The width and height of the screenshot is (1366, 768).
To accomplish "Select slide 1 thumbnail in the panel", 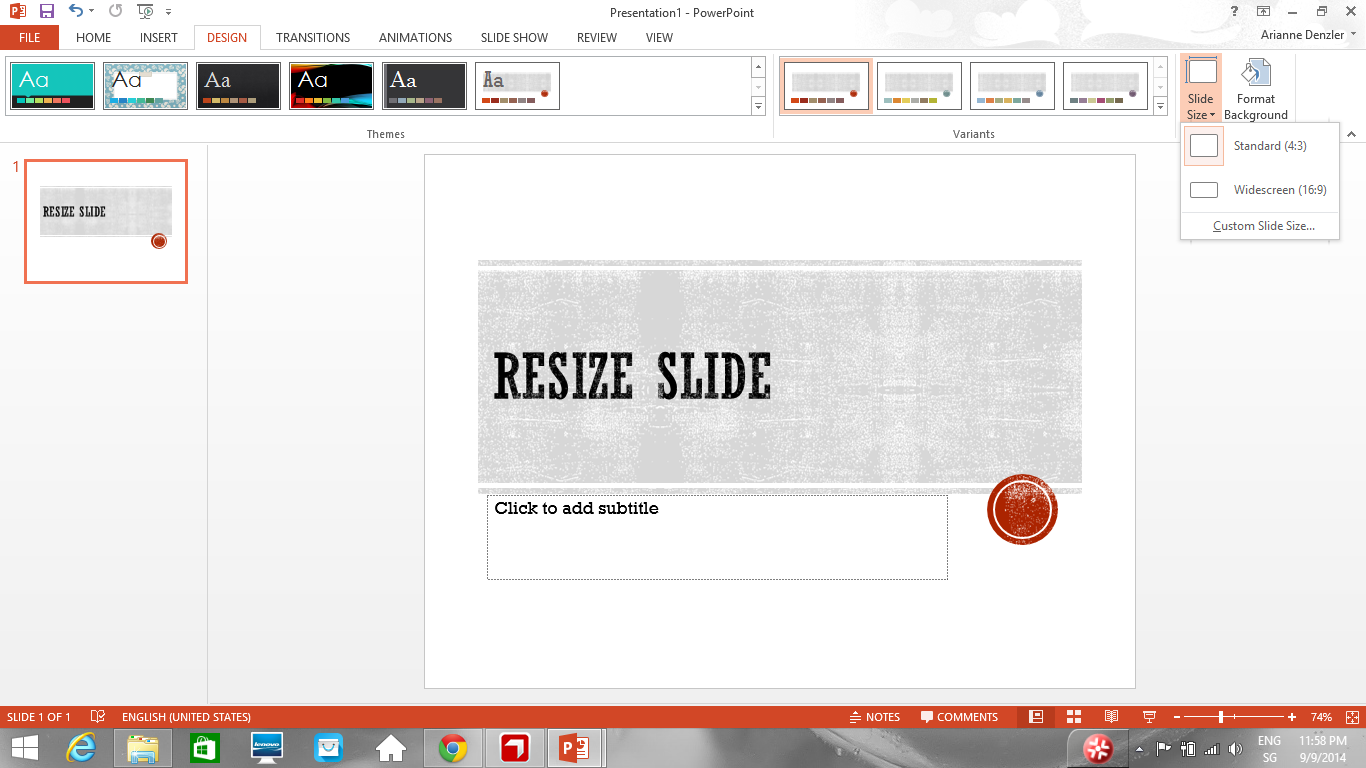I will point(106,221).
